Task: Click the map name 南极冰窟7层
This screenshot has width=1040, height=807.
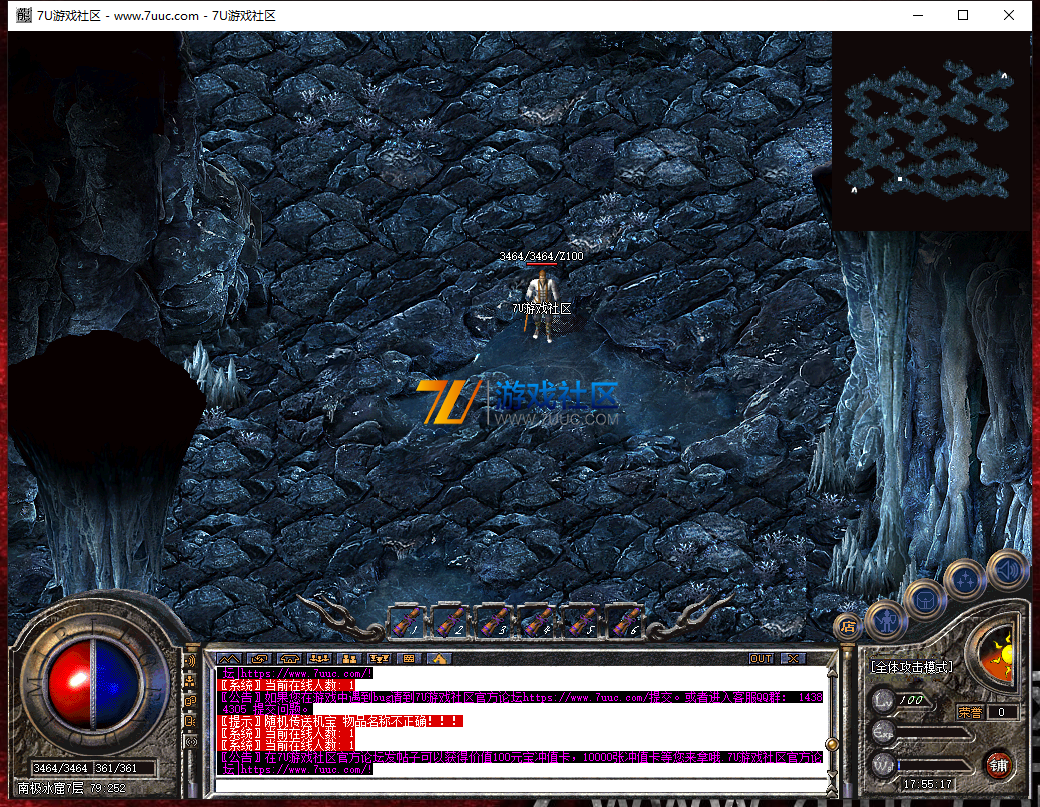Action: [x=50, y=788]
